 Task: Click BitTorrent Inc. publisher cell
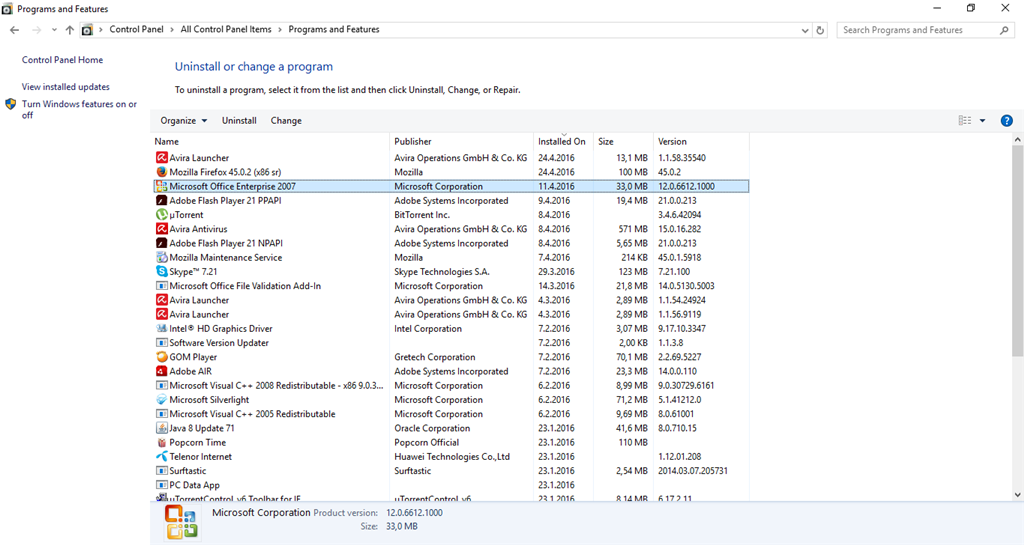422,215
